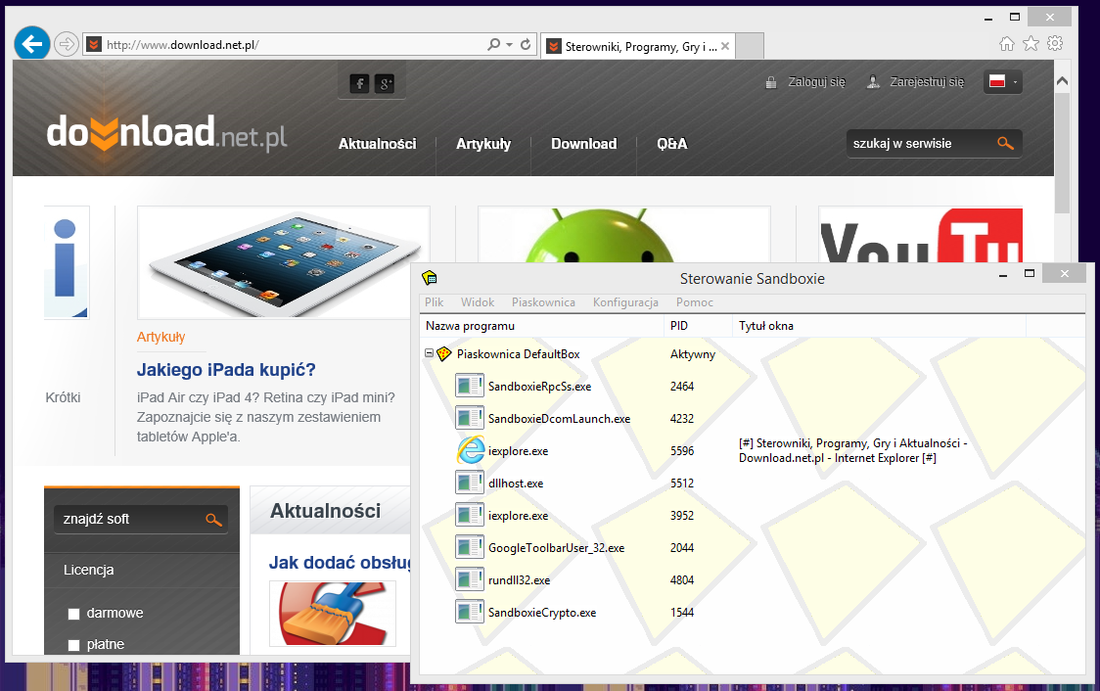Click the browser Back arrow button
Viewport: 1100px width, 691px height.
tap(32, 44)
